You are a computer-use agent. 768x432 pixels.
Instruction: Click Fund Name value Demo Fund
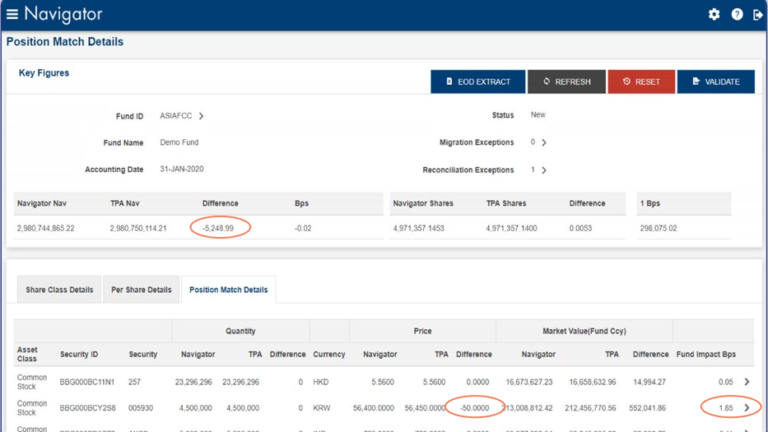pos(179,143)
